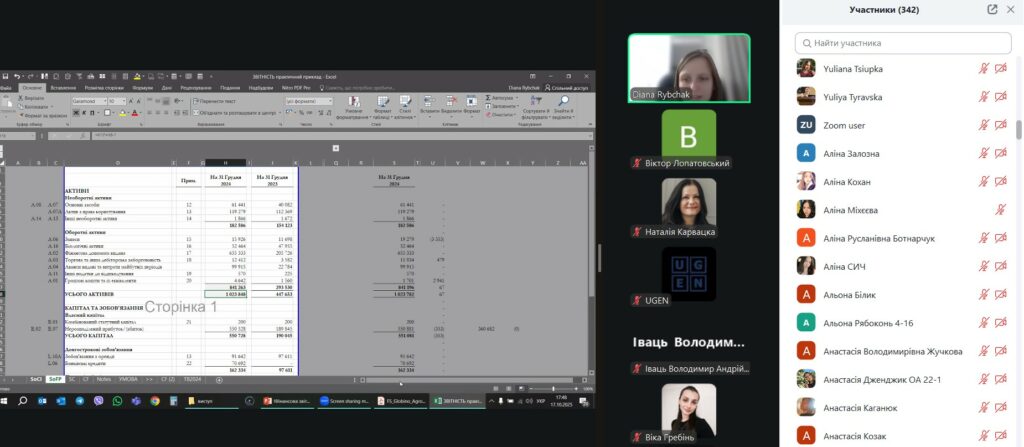Click muted microphone icon for Yuliana Tsiupka
1024x447 pixels.
pyautogui.click(x=984, y=68)
